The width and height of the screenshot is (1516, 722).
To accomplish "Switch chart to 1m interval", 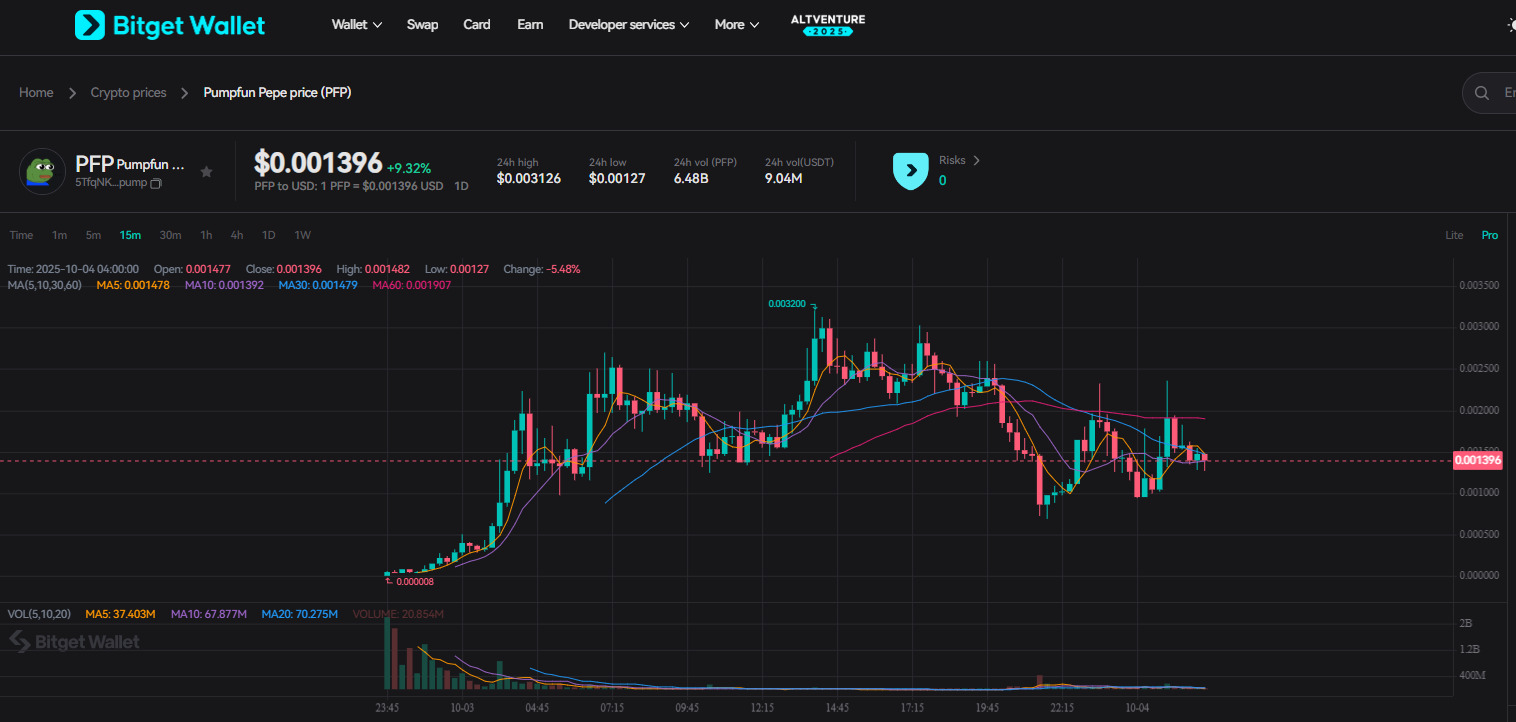I will [x=60, y=235].
